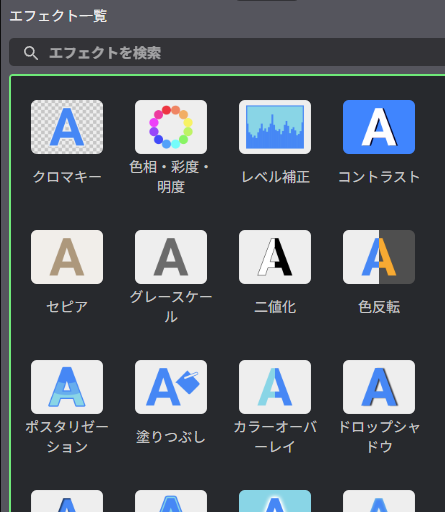Click the magnifying glass search icon
This screenshot has height=512, width=445.
31,53
